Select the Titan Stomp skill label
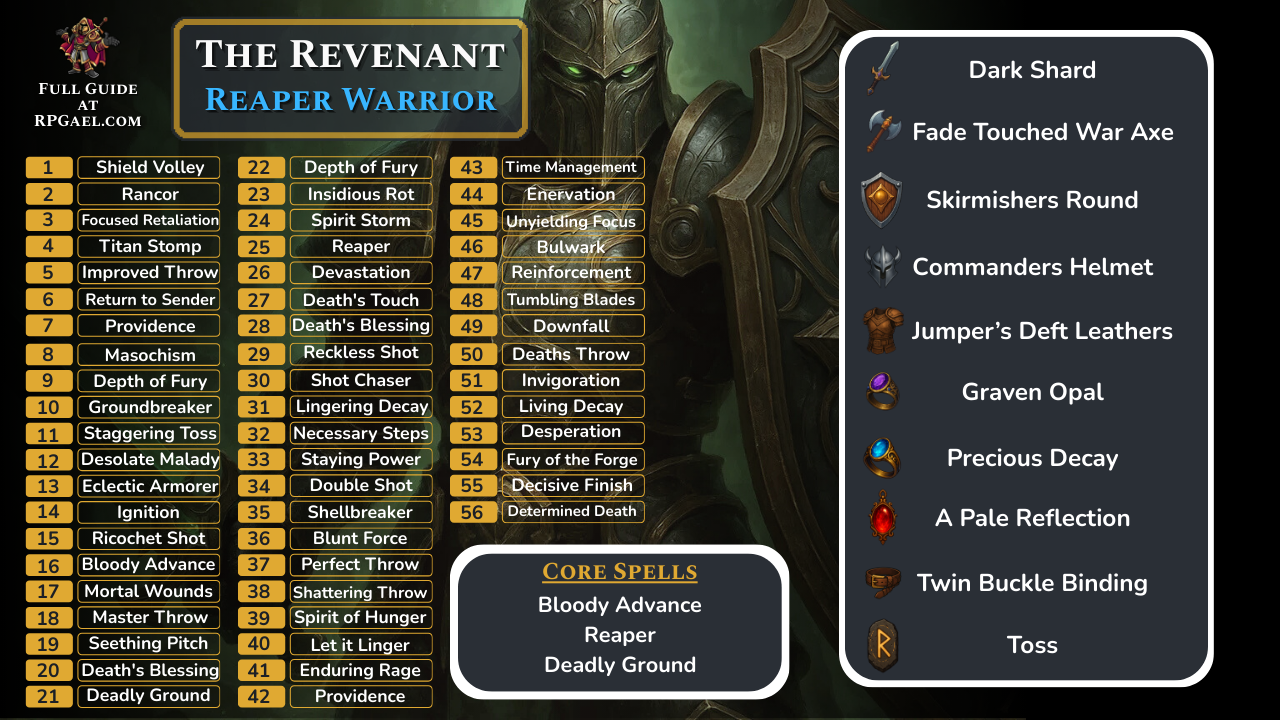Screen dimensions: 1280x720 pos(149,246)
